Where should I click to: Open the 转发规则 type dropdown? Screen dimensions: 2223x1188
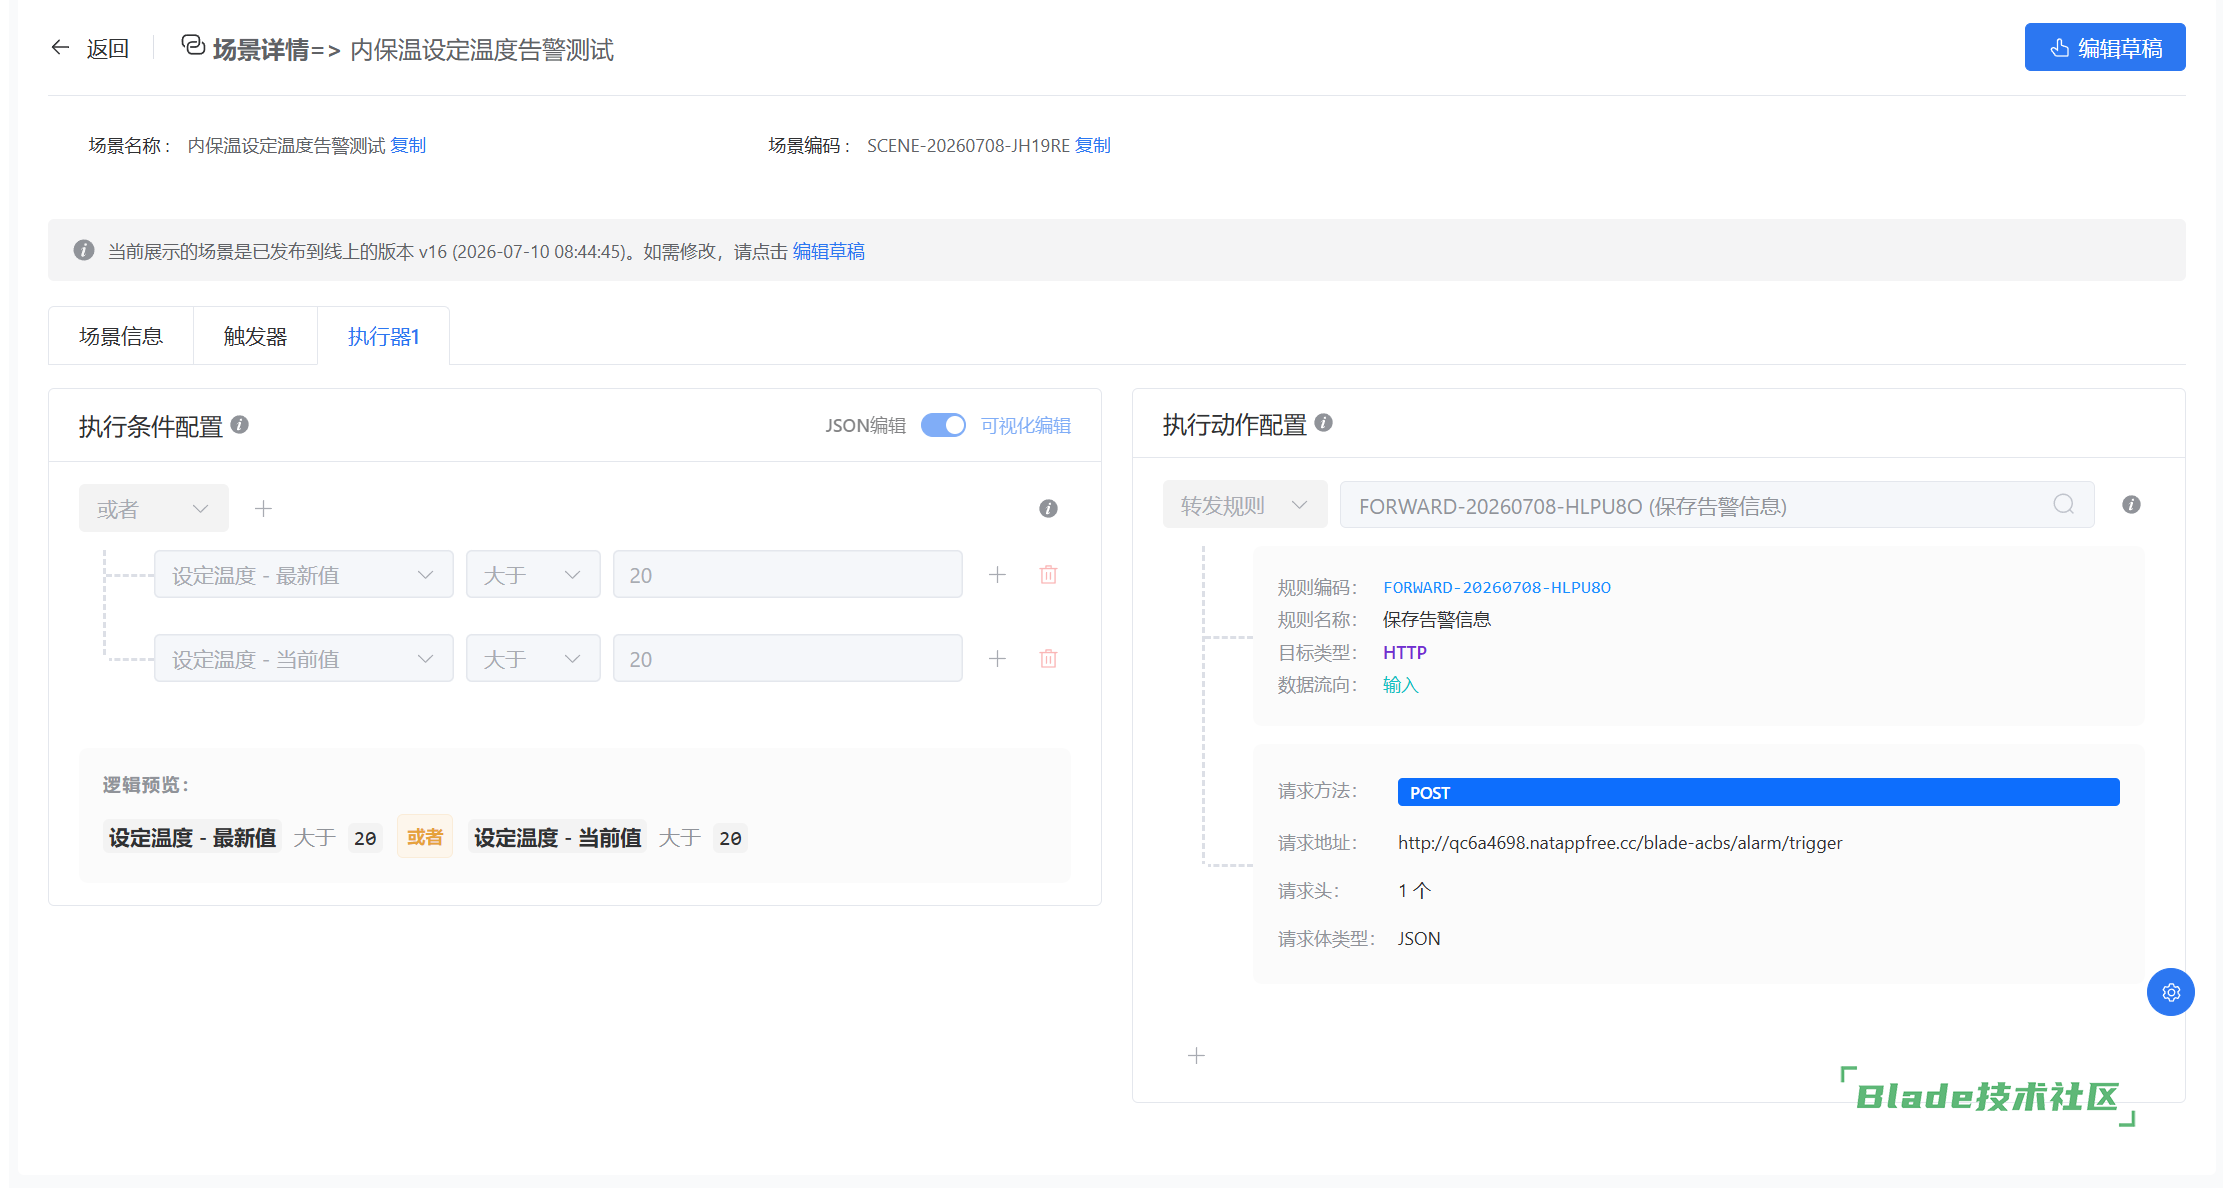[x=1245, y=505]
